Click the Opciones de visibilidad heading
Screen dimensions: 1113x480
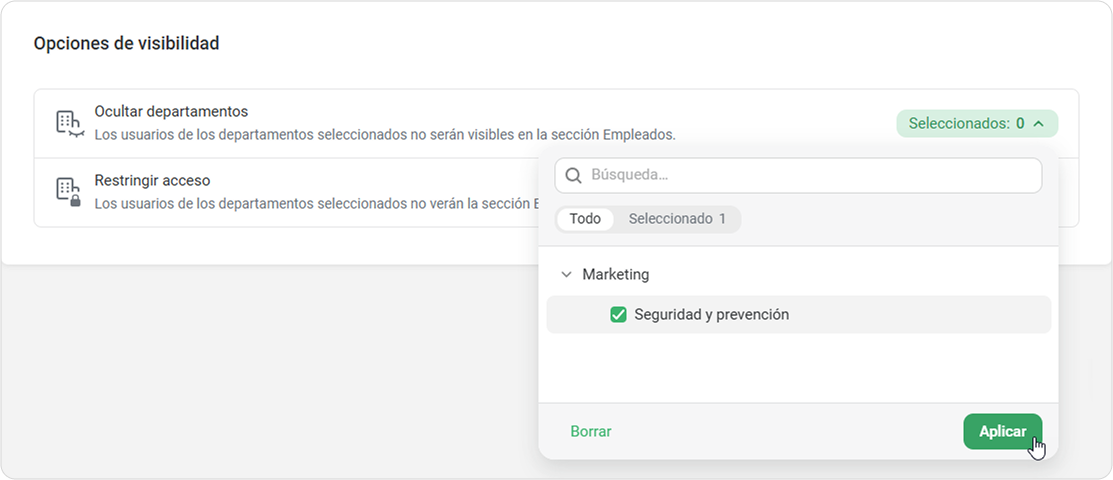tap(127, 44)
